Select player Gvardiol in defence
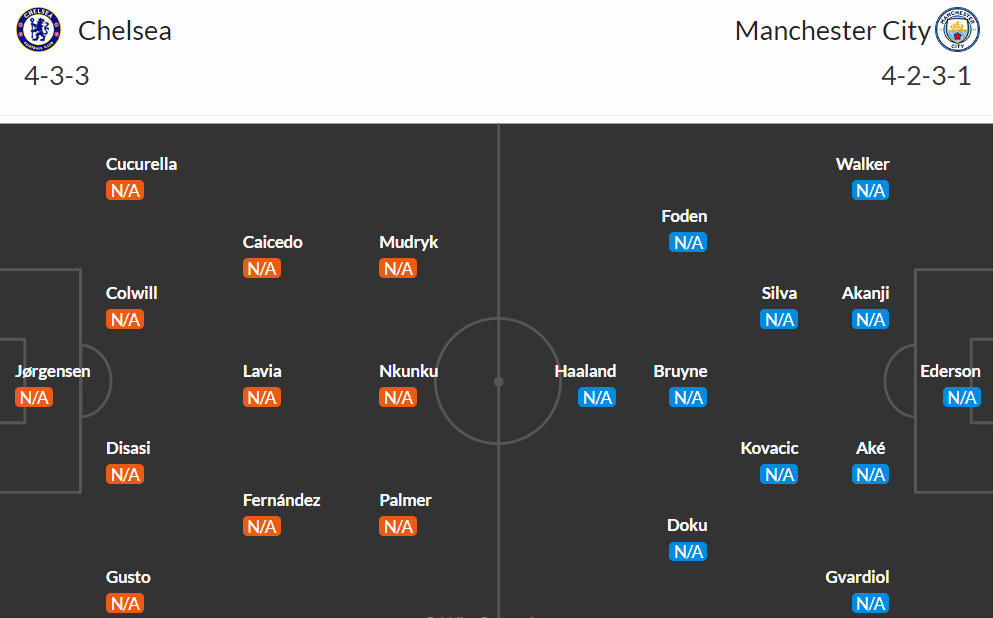Screen dimensions: 993x618 pyautogui.click(x=857, y=577)
